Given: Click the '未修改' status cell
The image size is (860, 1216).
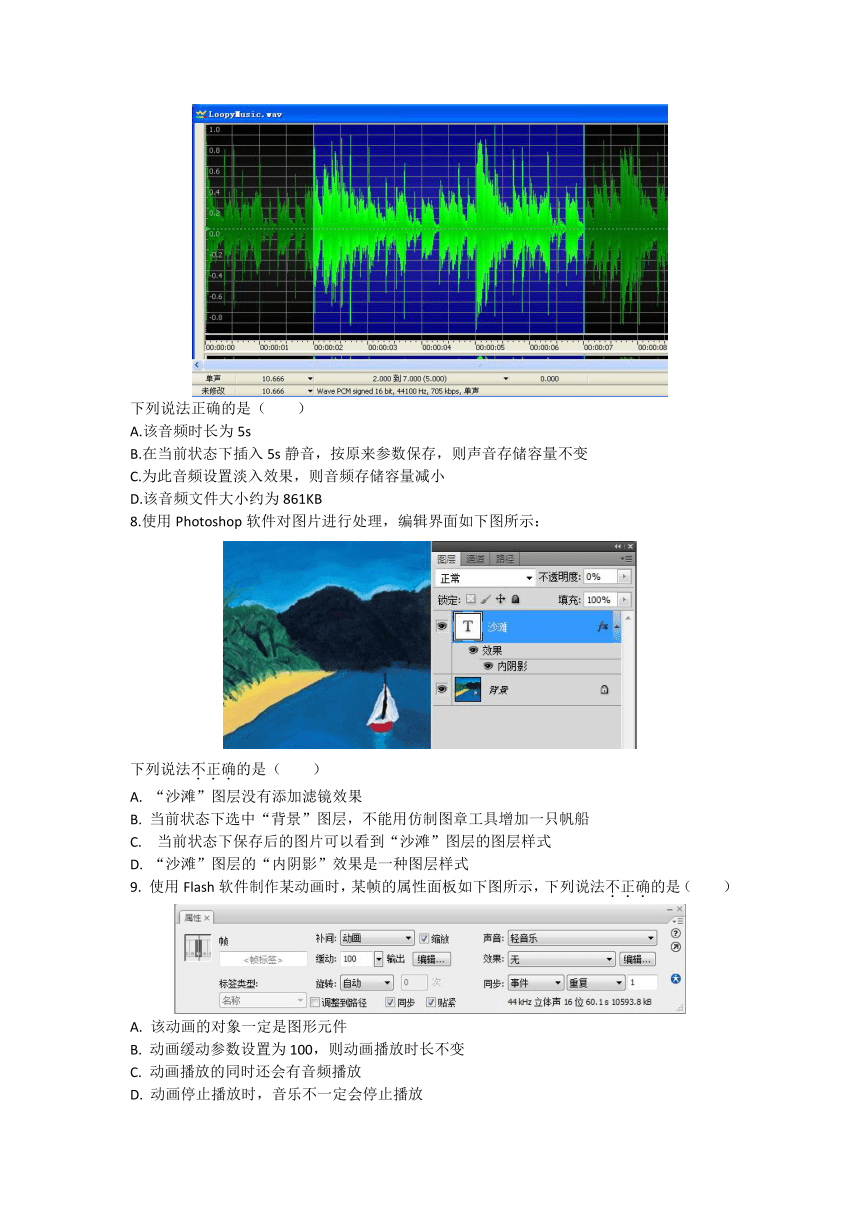Looking at the screenshot, I should tap(213, 391).
